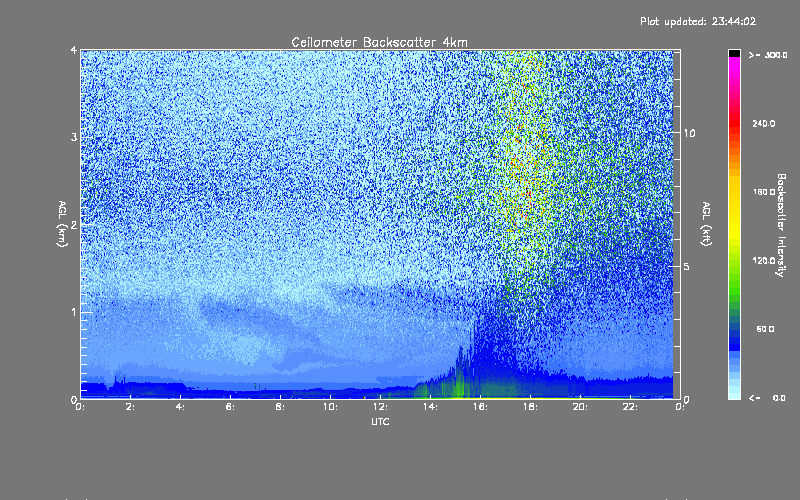
Task: Click the "20:" UTC time tick label
Action: tap(580, 407)
